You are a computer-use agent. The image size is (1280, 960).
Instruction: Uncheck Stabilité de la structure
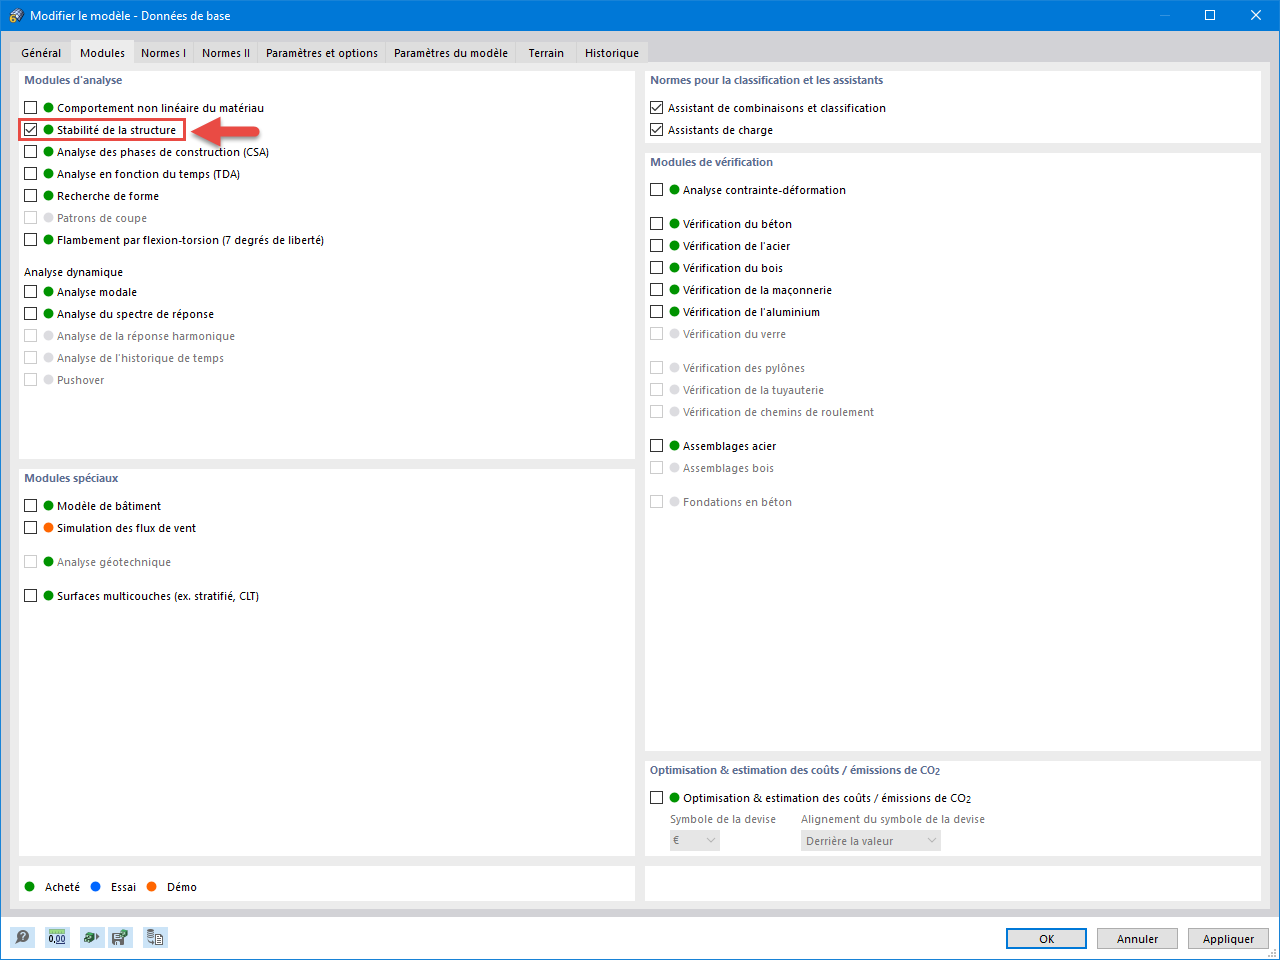31,130
